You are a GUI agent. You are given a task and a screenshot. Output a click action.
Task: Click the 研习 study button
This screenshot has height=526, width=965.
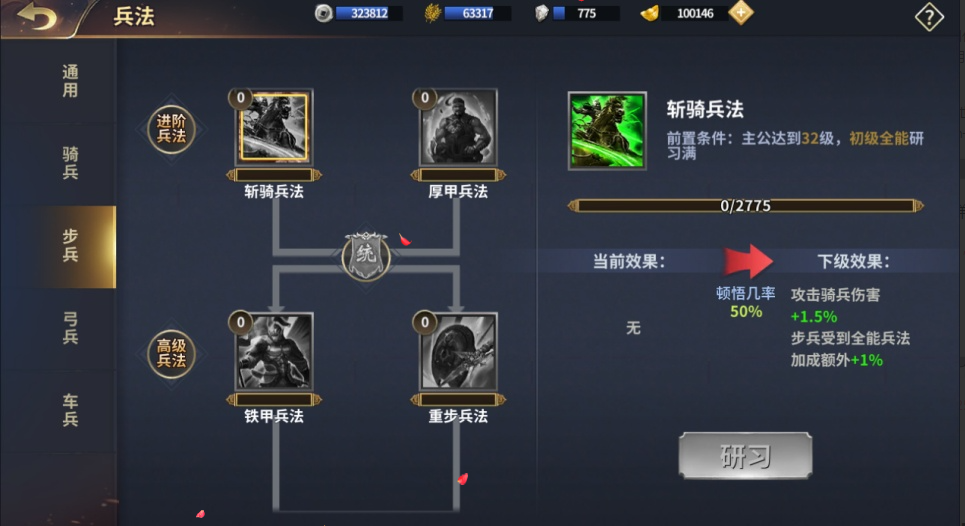[745, 455]
